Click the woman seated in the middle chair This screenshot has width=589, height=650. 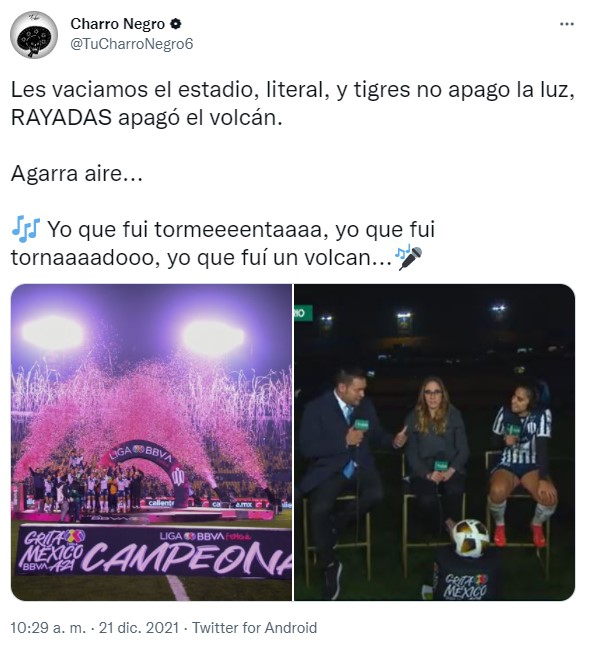[x=435, y=452]
